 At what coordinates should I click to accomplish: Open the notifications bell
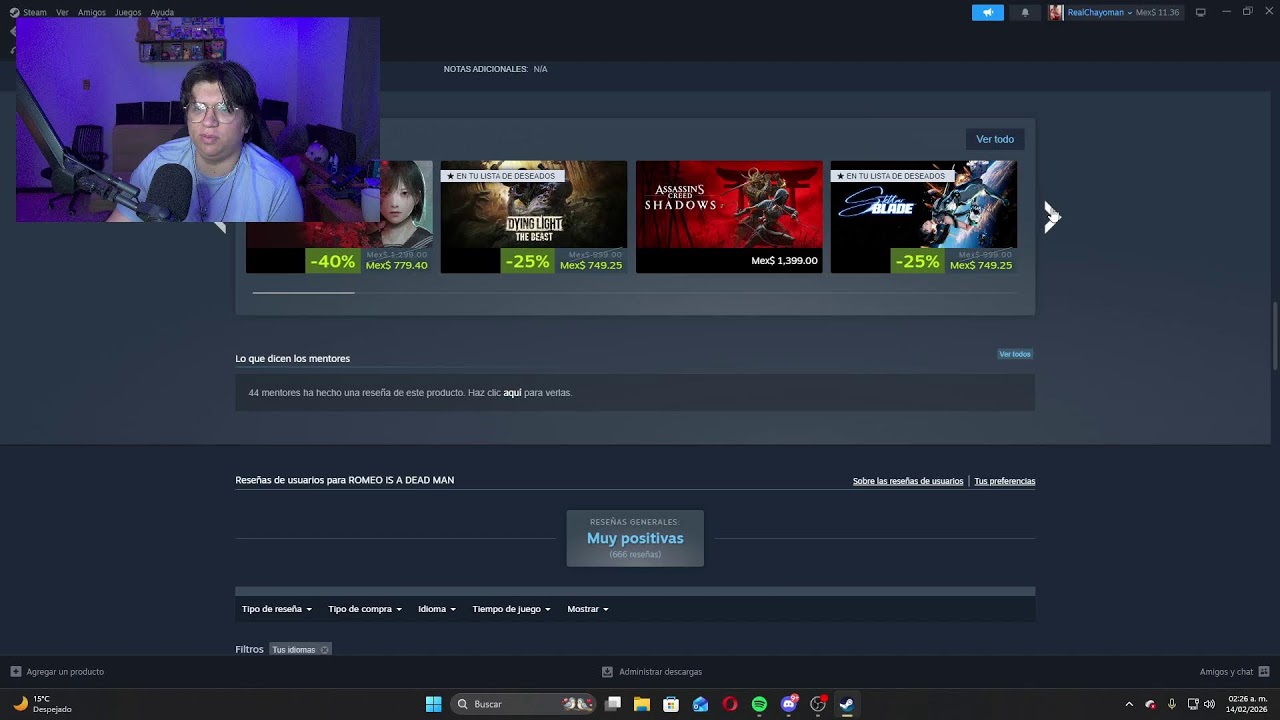[1025, 12]
